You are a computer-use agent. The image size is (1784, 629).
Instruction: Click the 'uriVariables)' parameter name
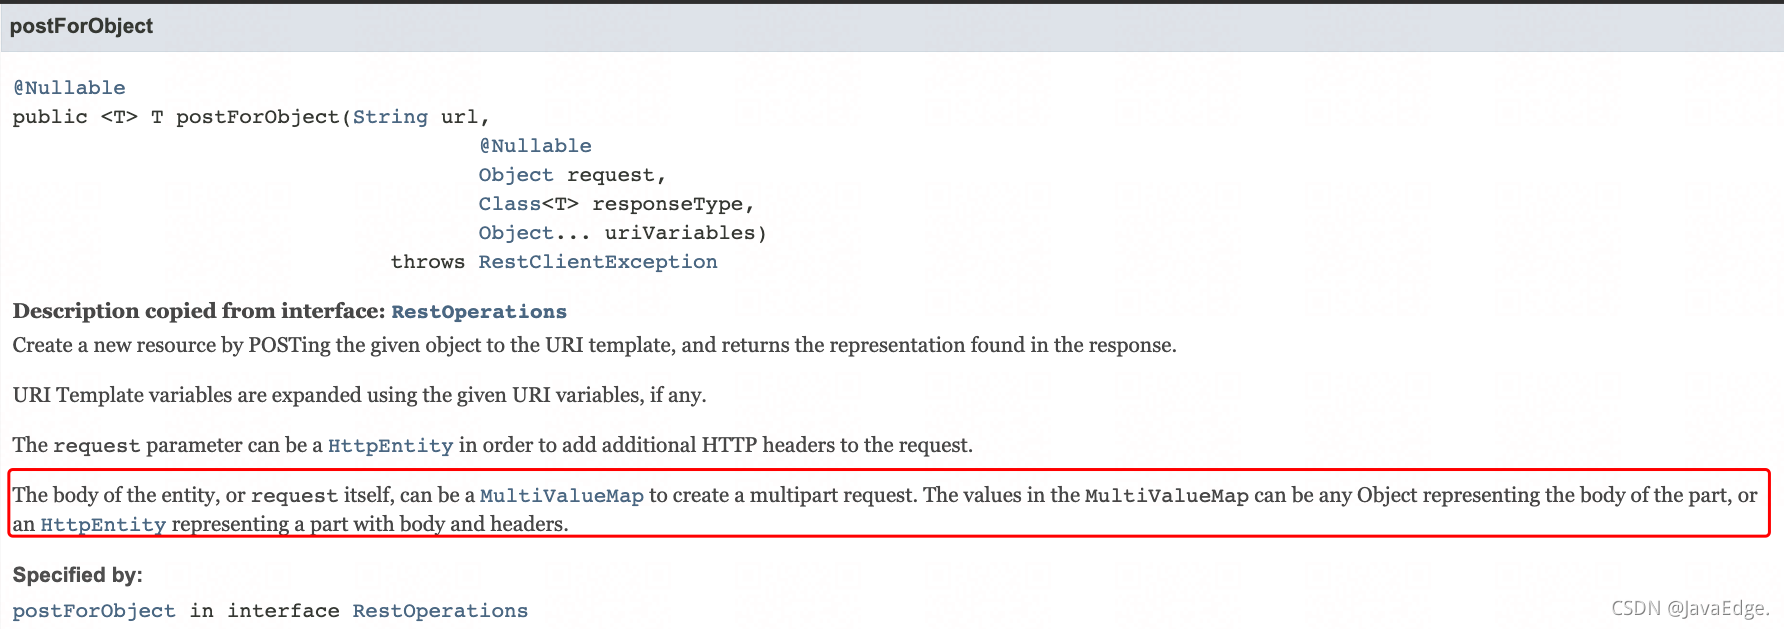coord(686,233)
